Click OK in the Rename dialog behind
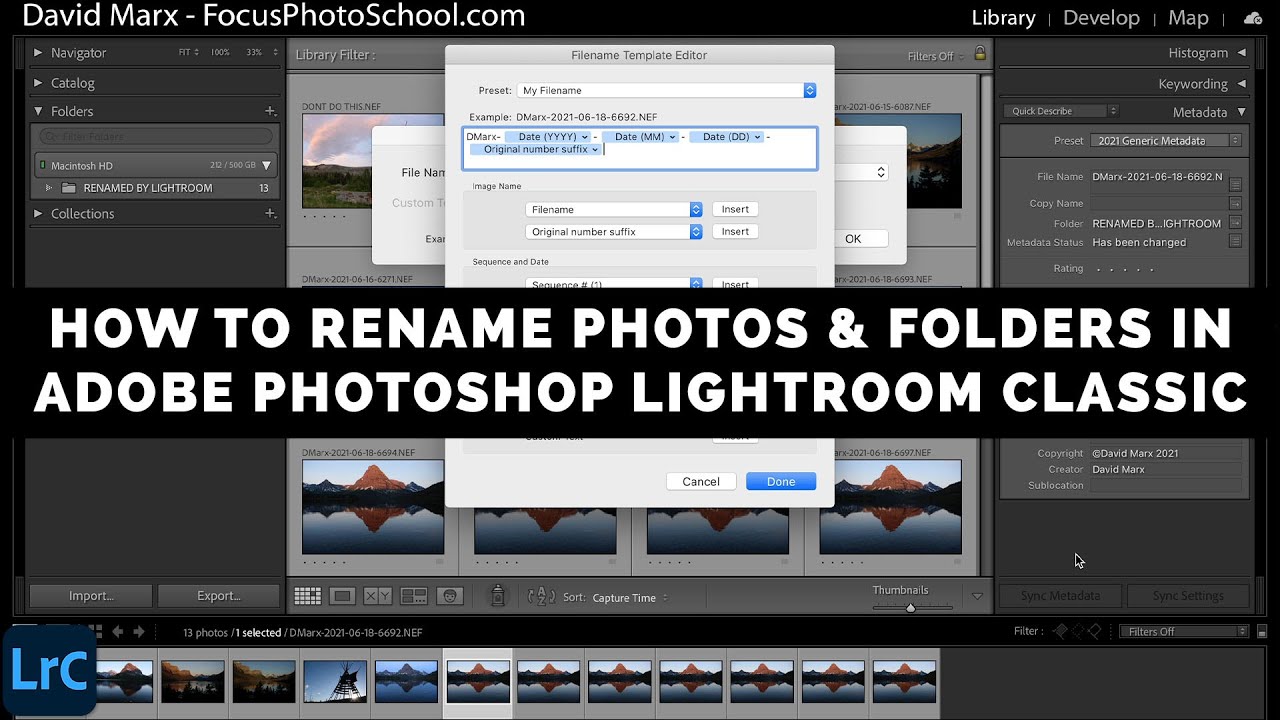 [853, 239]
